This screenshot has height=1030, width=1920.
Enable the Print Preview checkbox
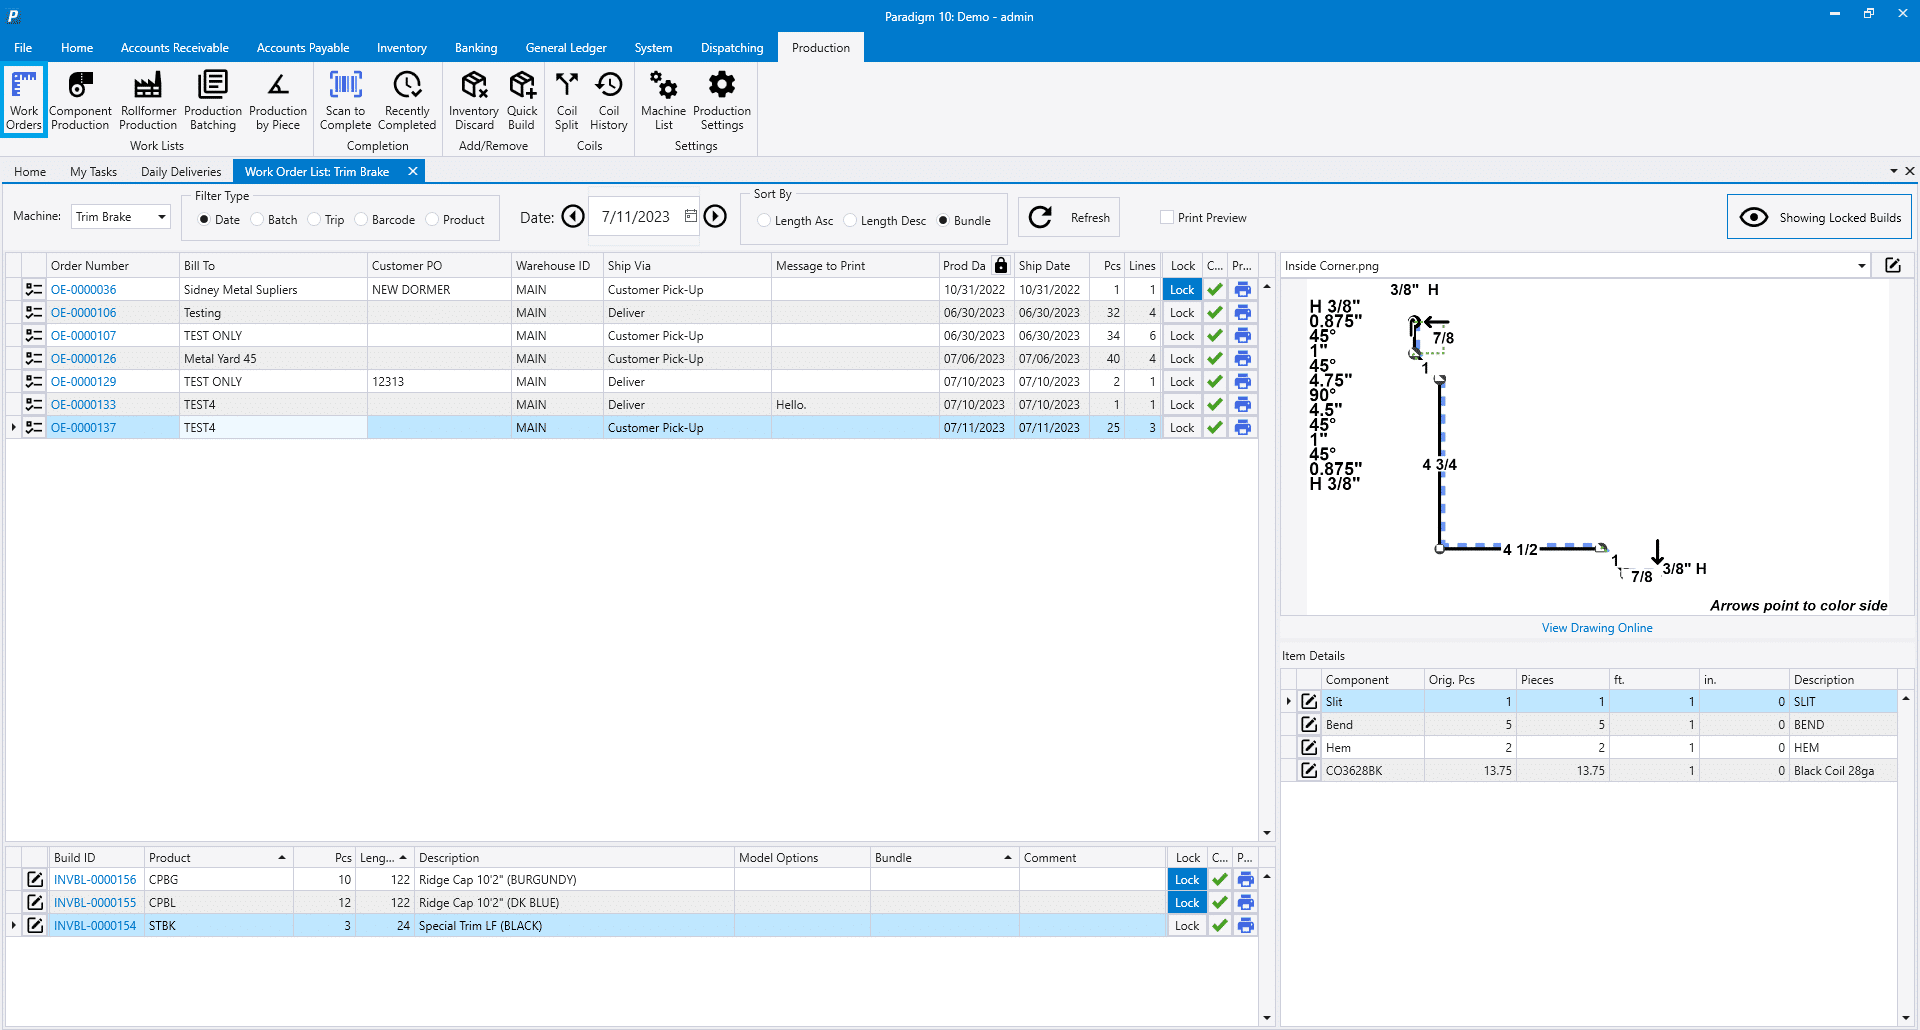tap(1166, 218)
